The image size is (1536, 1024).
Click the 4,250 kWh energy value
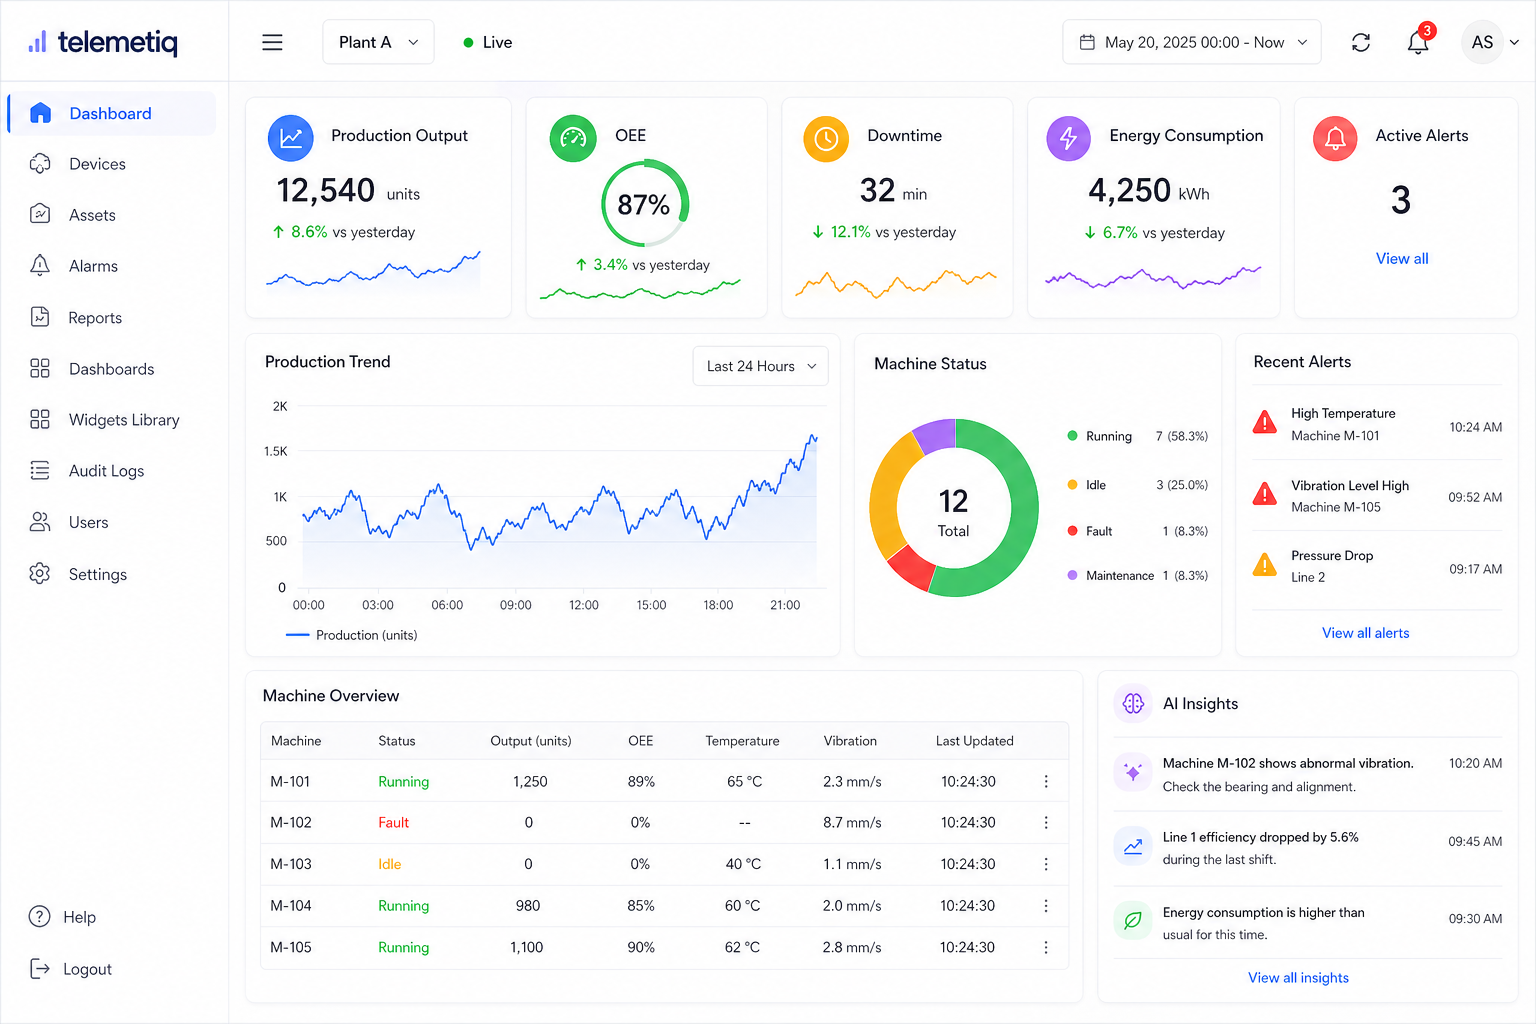click(x=1149, y=191)
